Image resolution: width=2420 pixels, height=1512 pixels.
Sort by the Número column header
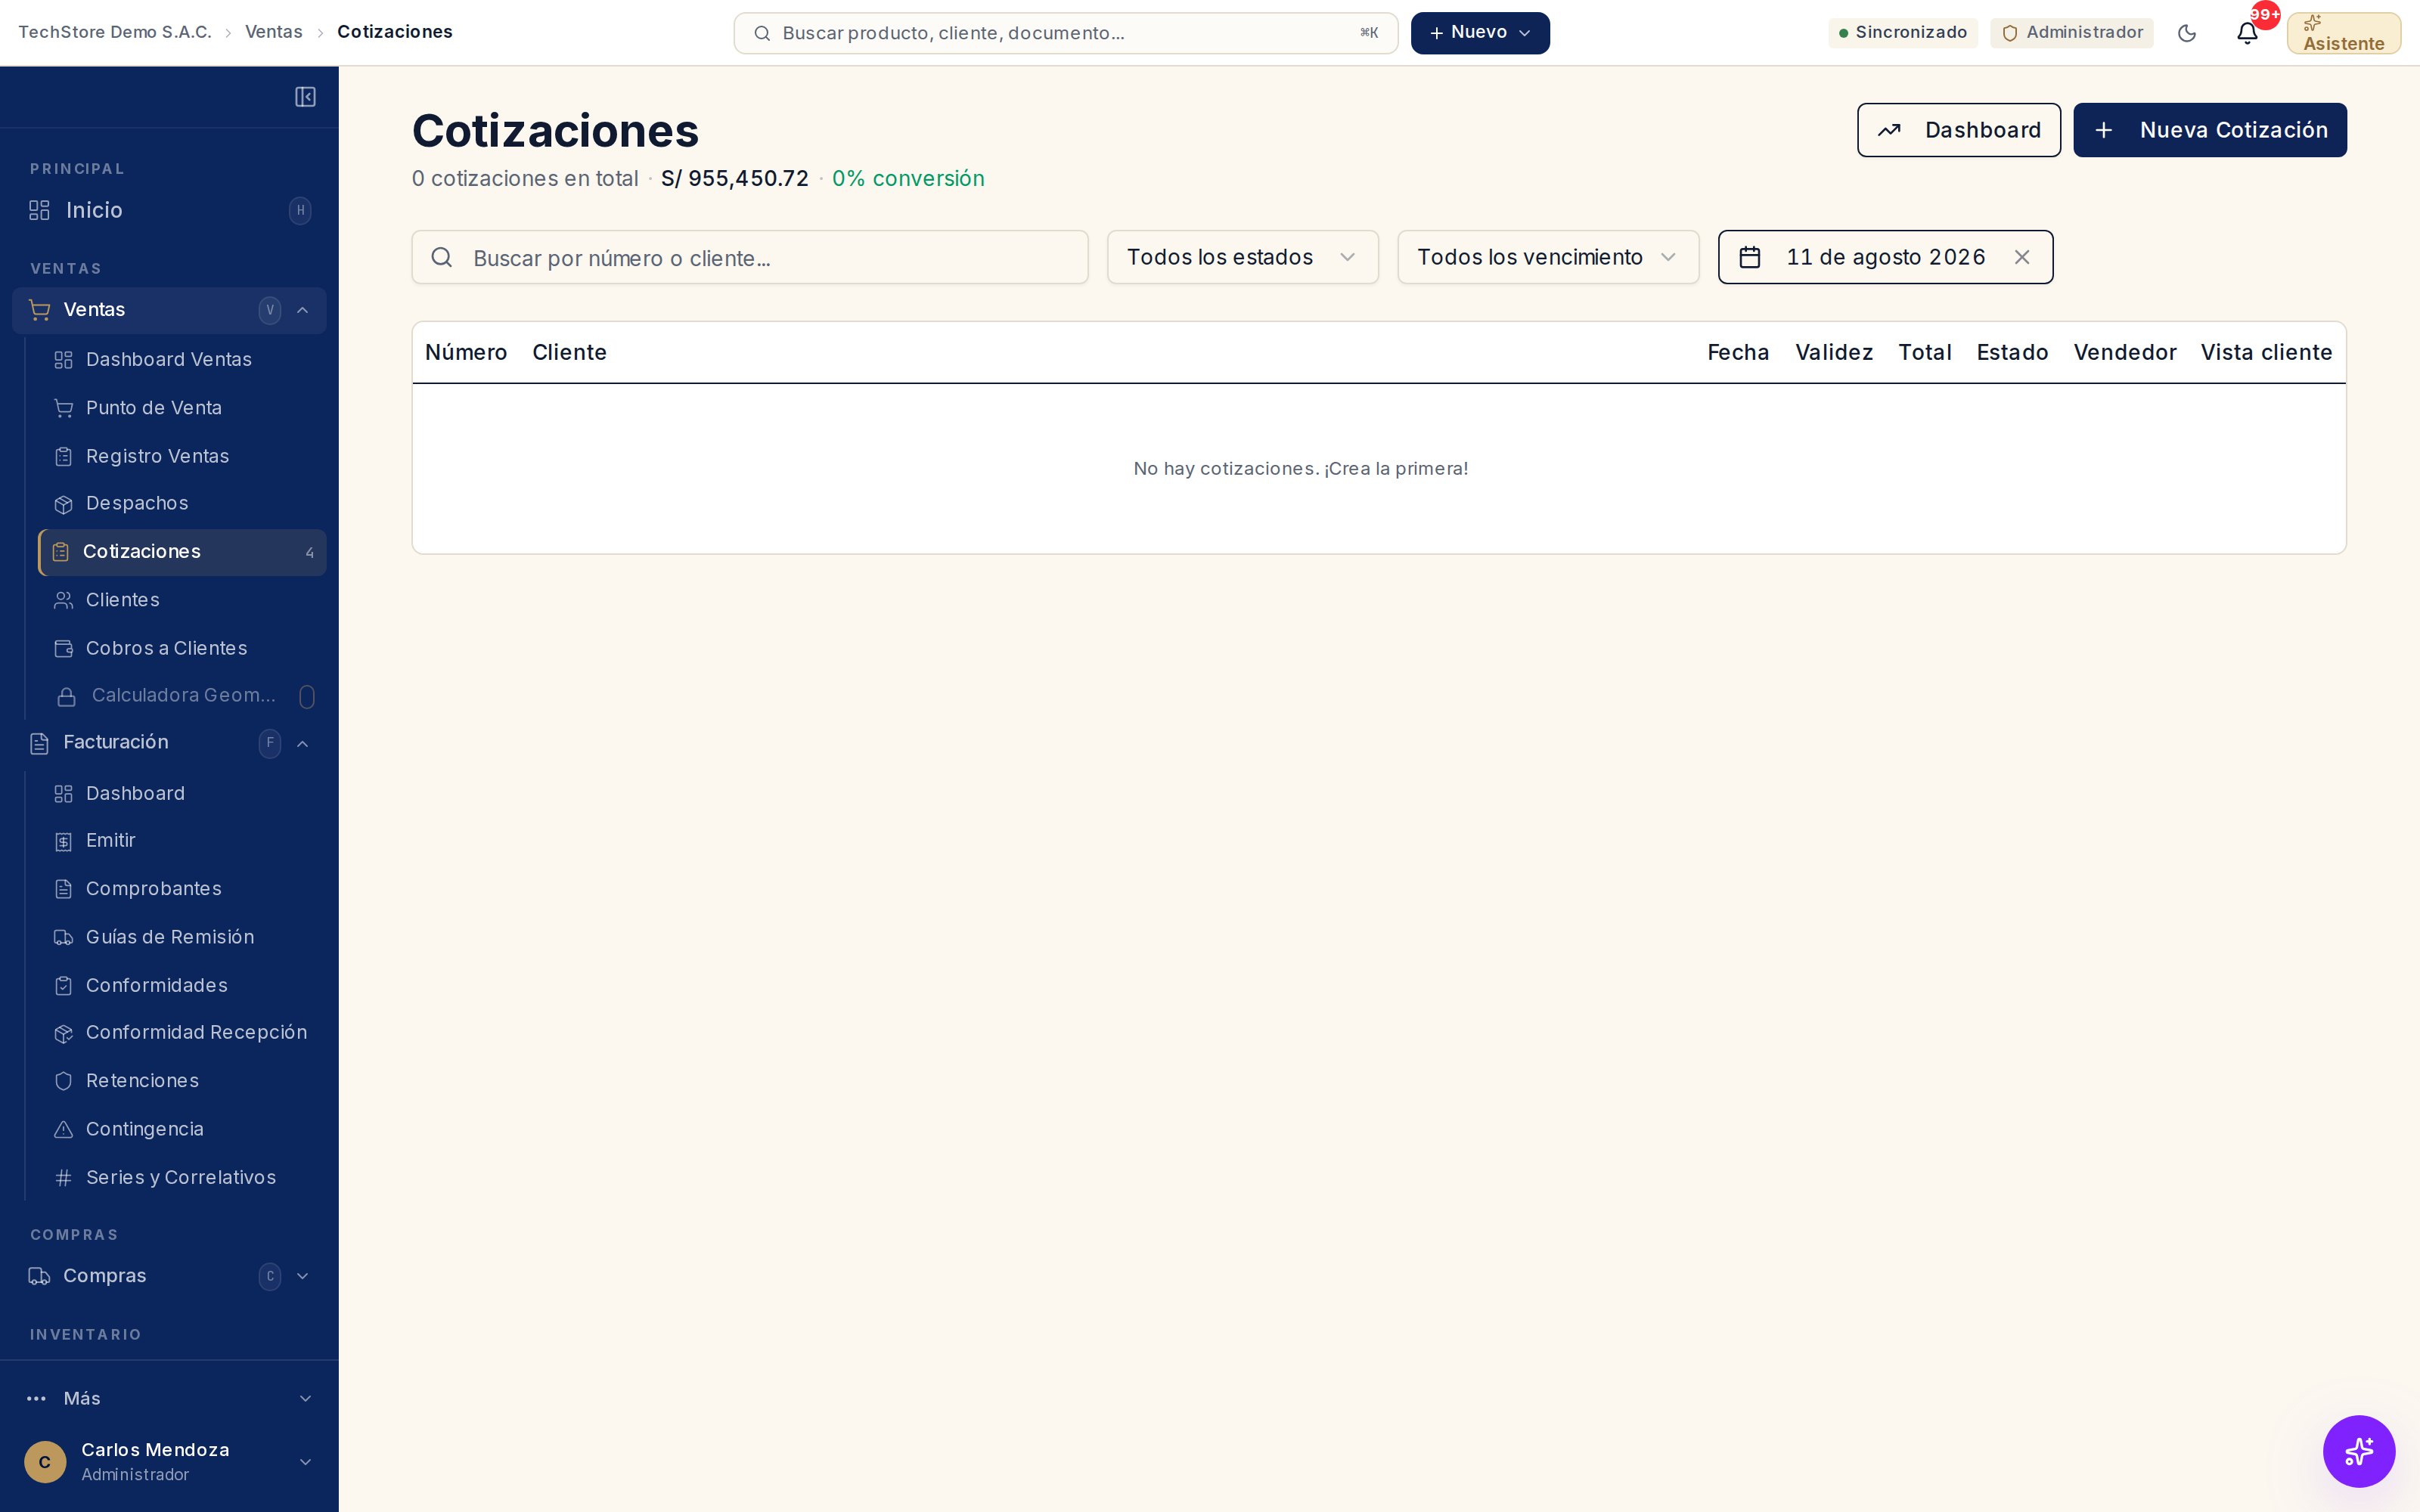click(466, 353)
